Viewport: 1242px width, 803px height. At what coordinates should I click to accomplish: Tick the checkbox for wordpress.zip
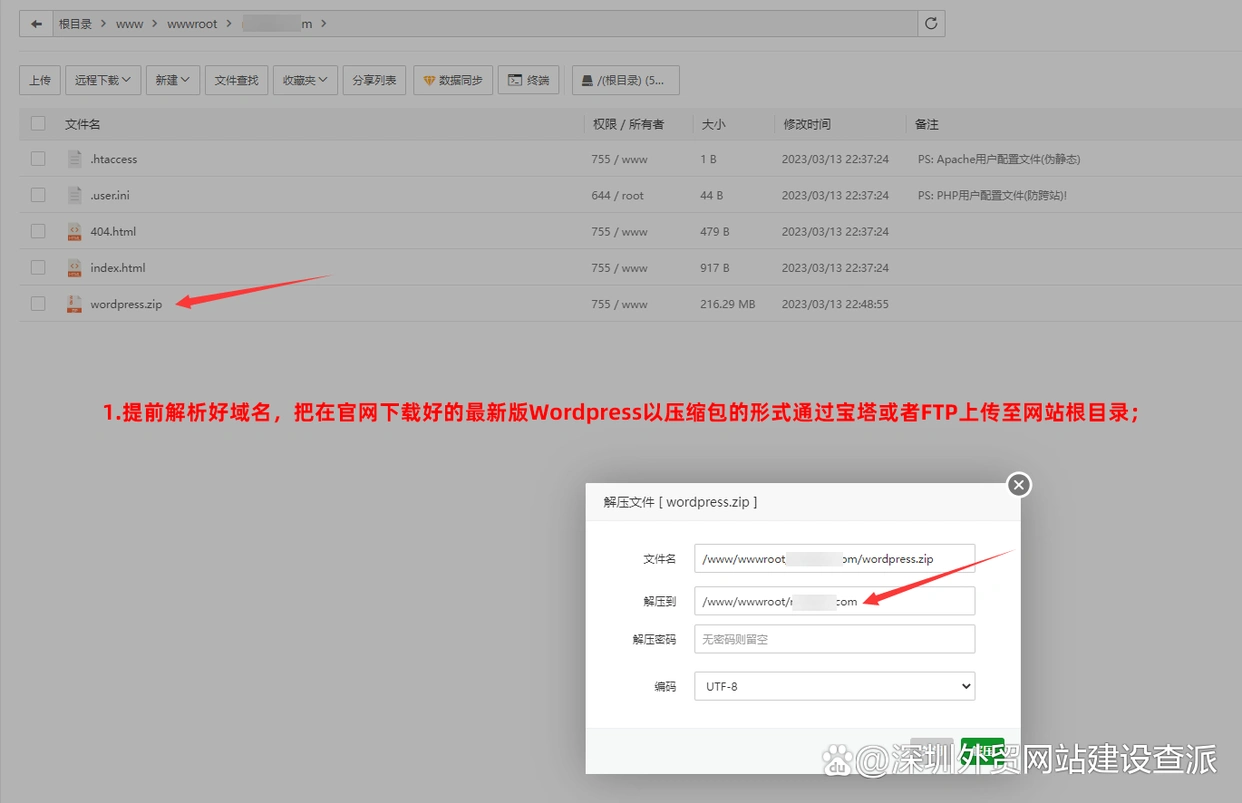(38, 304)
